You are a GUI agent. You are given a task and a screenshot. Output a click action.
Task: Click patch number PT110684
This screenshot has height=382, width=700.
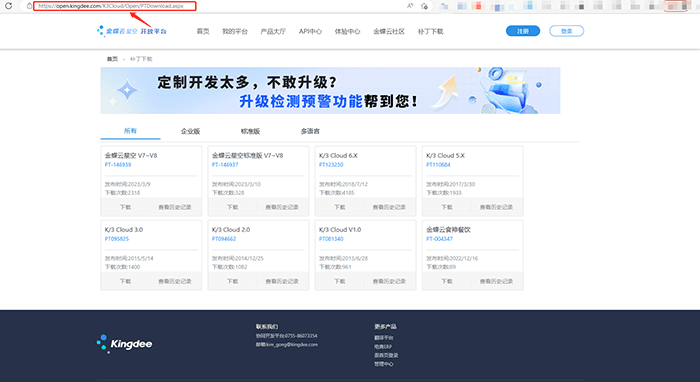pyautogui.click(x=438, y=165)
